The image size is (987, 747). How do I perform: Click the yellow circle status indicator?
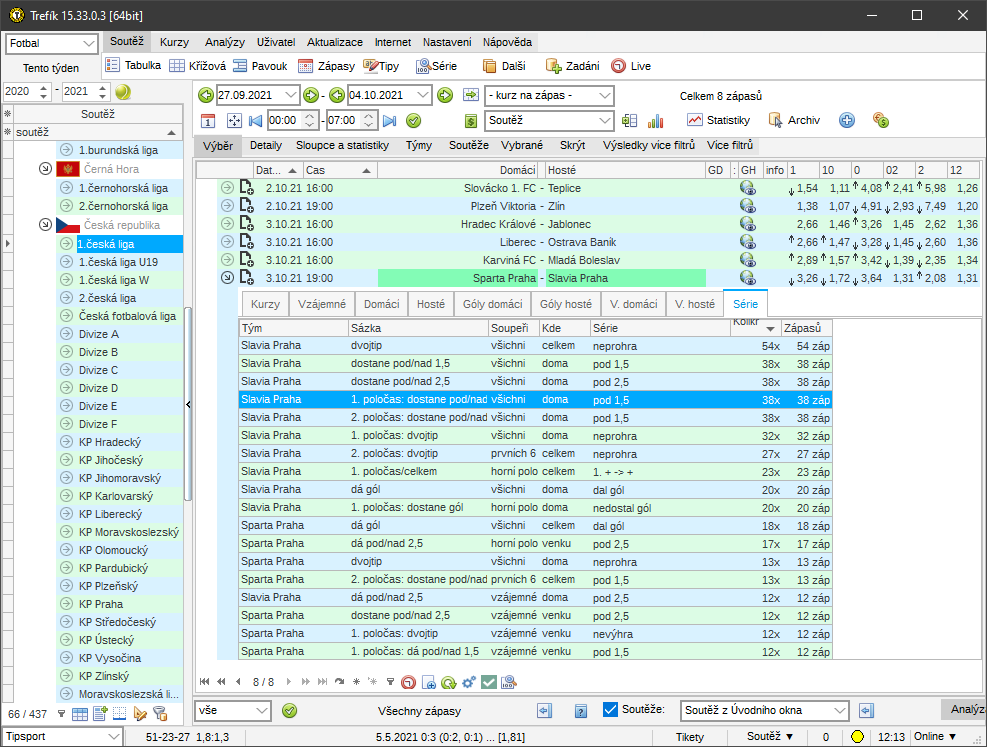[857, 736]
